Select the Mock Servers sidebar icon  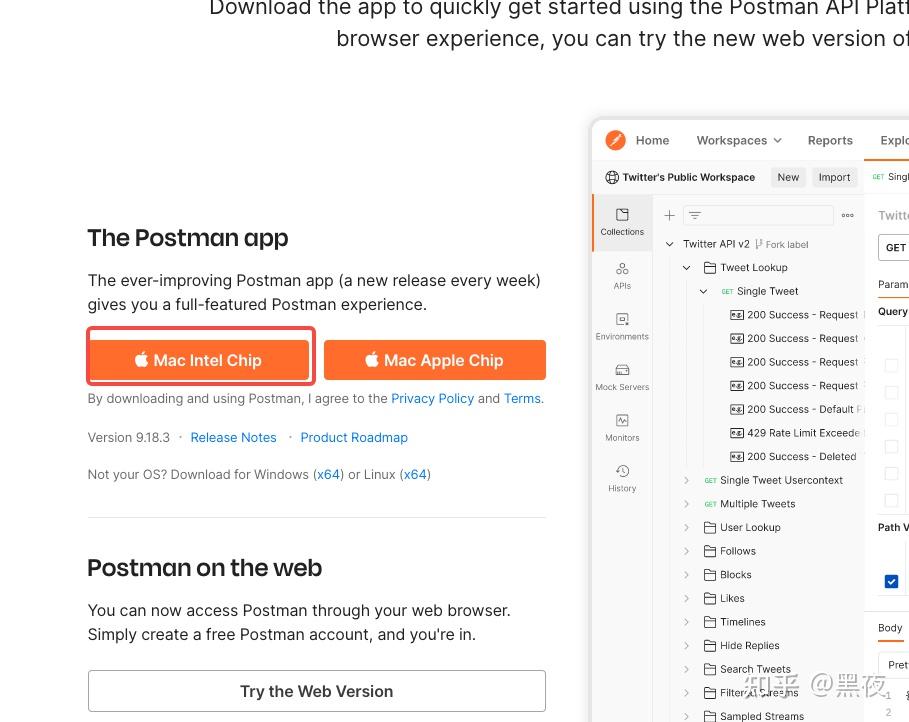pos(622,377)
